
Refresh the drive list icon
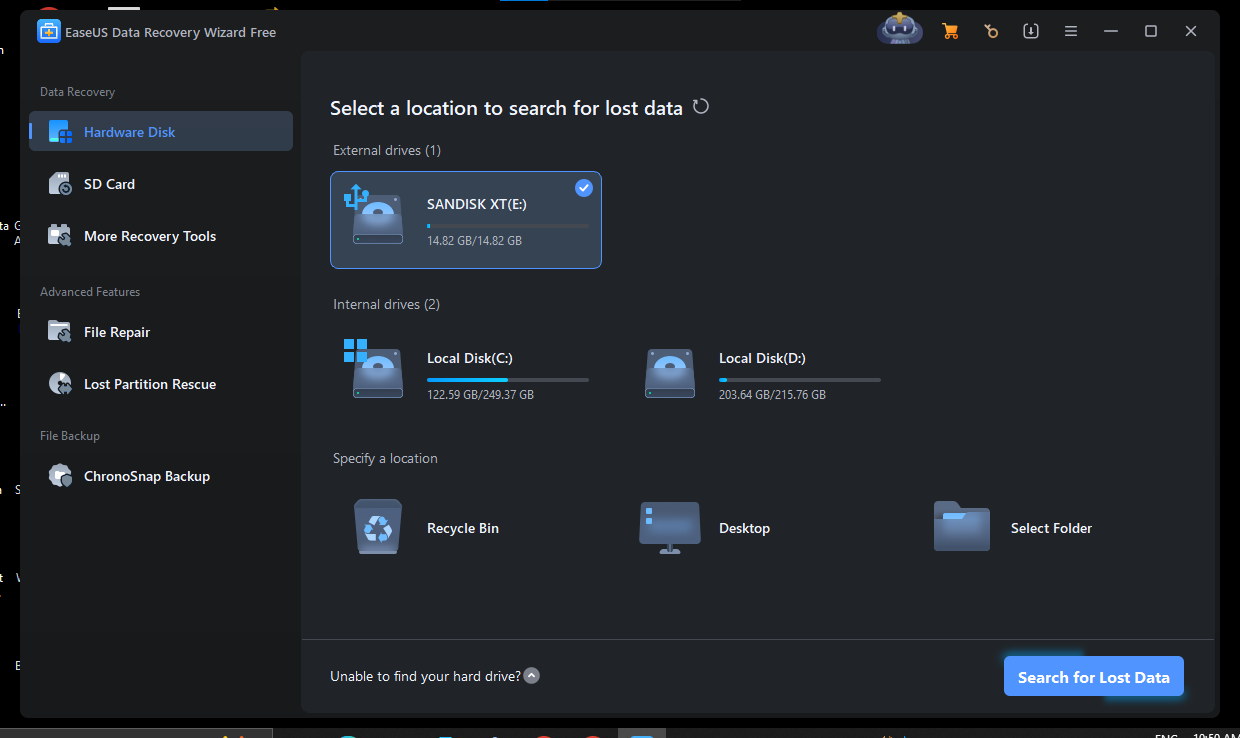[x=701, y=106]
